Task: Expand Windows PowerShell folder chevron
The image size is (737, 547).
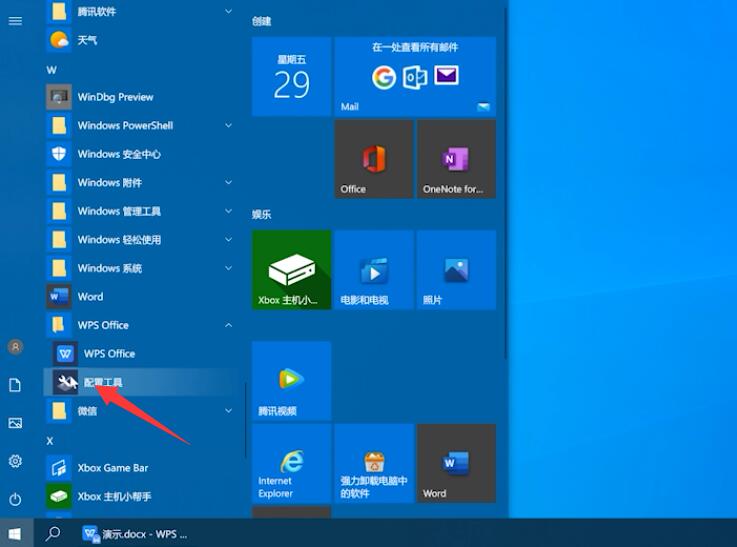Action: coord(228,125)
